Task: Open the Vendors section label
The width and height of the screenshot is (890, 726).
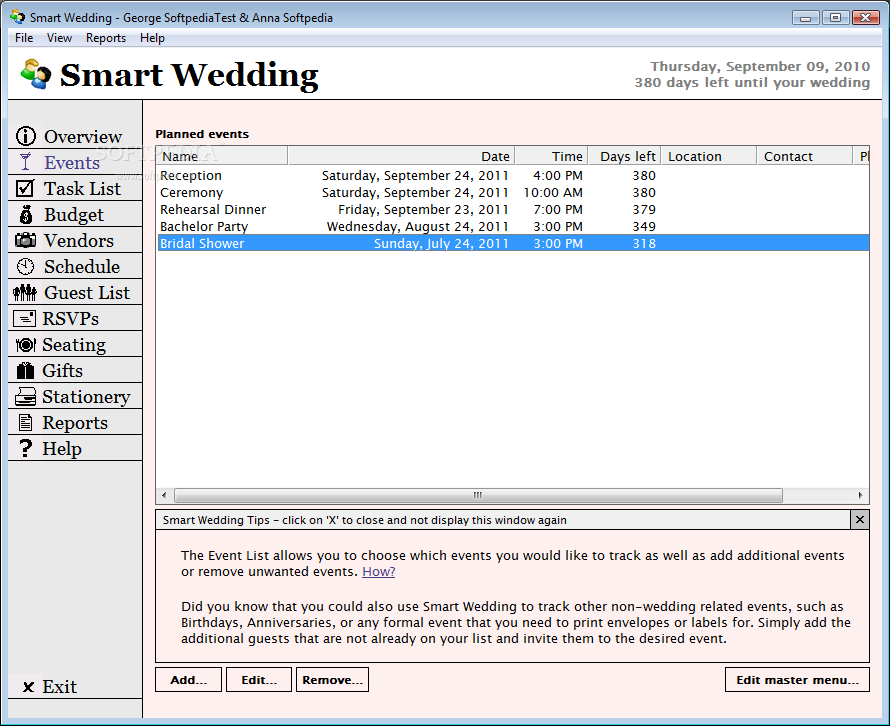Action: point(79,241)
